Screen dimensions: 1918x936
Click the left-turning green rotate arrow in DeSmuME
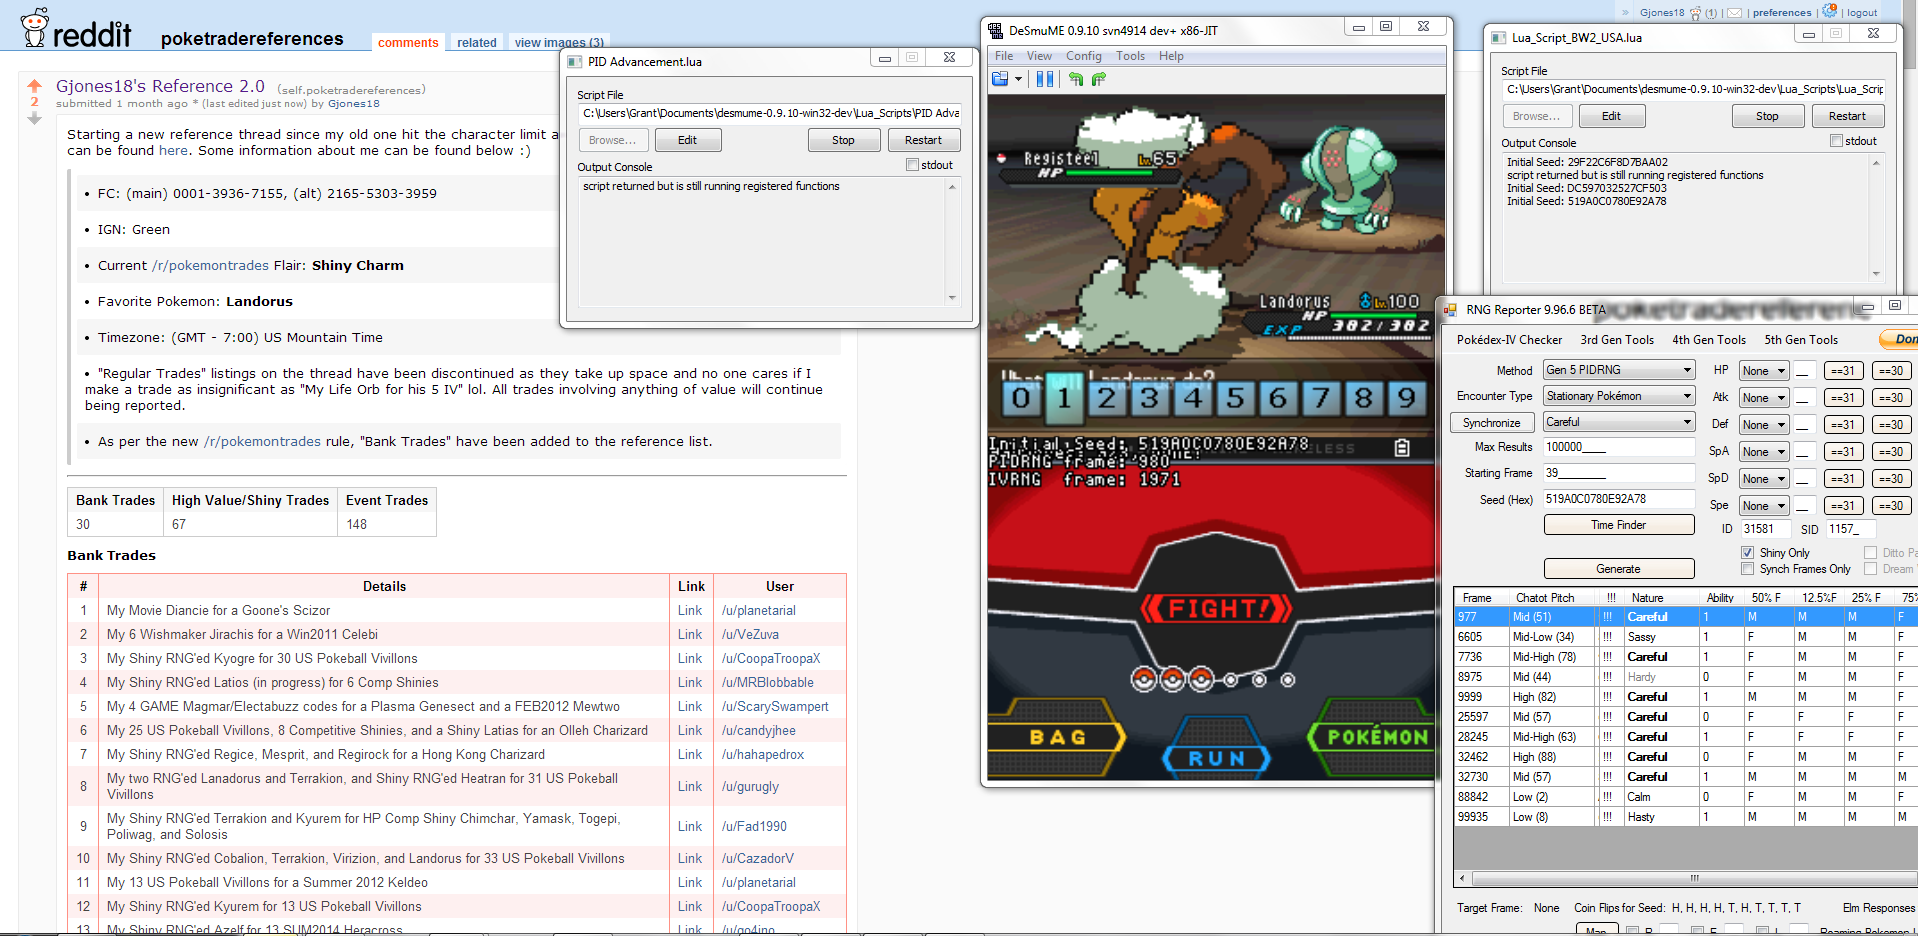1076,79
